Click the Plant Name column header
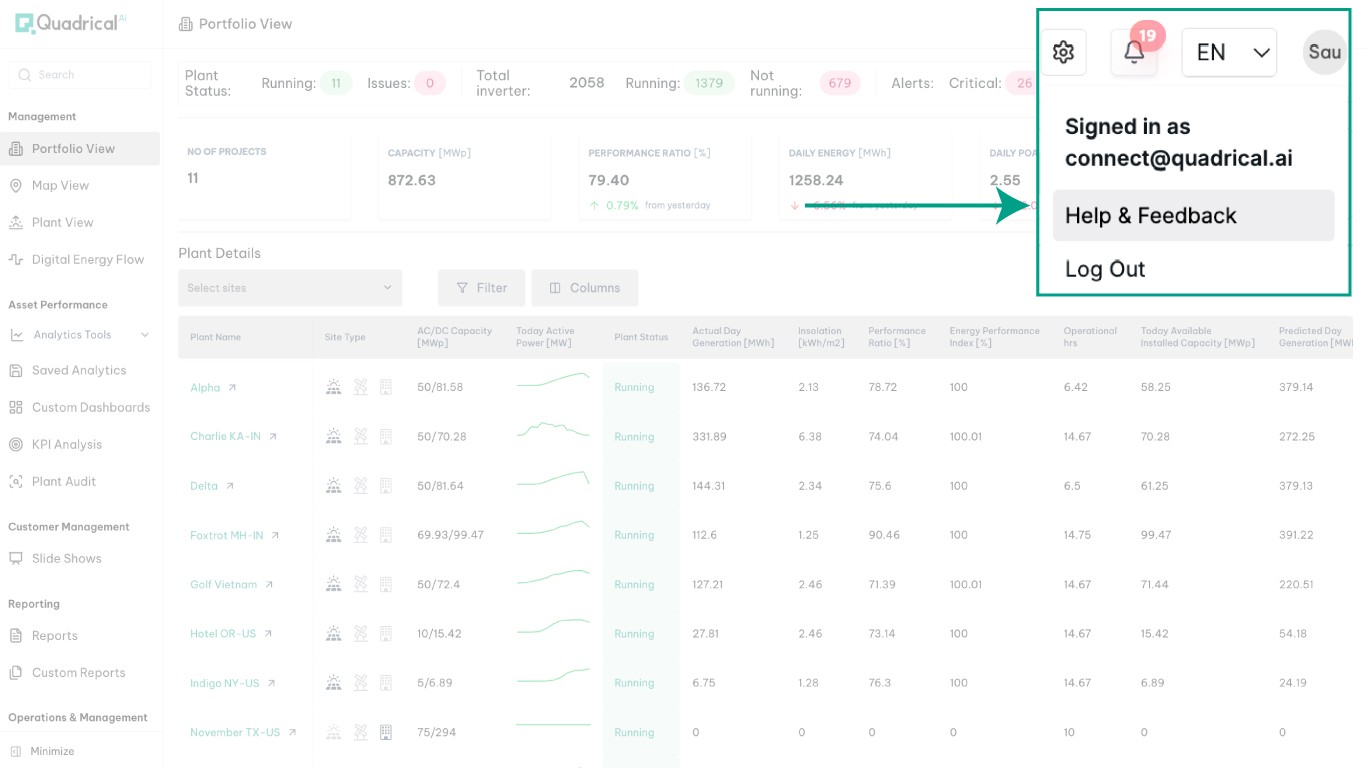The width and height of the screenshot is (1366, 768). point(216,338)
